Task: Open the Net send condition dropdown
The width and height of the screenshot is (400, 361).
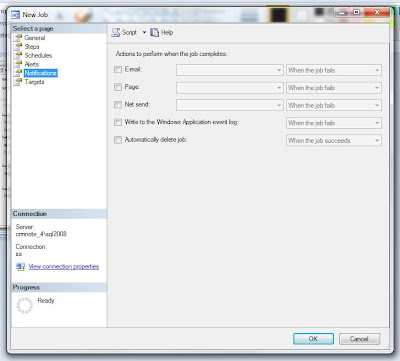Action: tap(334, 105)
